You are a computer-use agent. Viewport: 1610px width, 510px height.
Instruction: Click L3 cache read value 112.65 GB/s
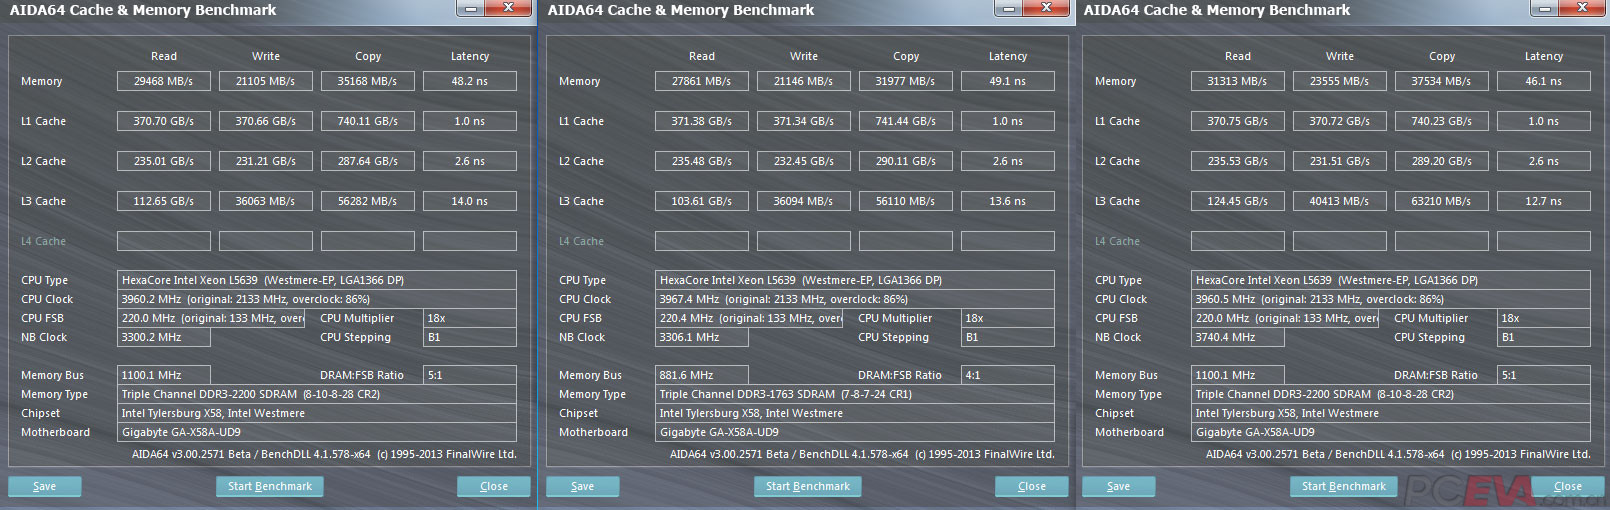point(164,201)
